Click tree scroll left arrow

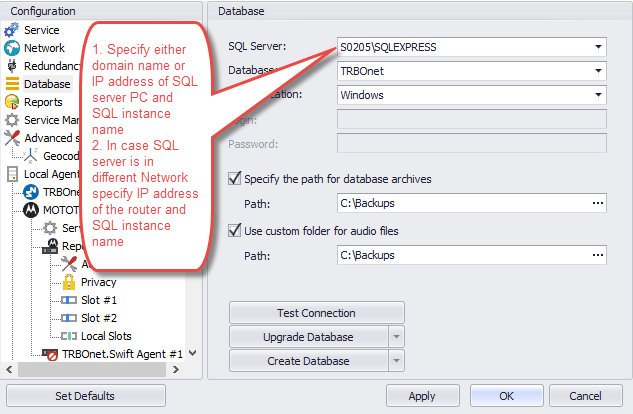(x=10, y=369)
